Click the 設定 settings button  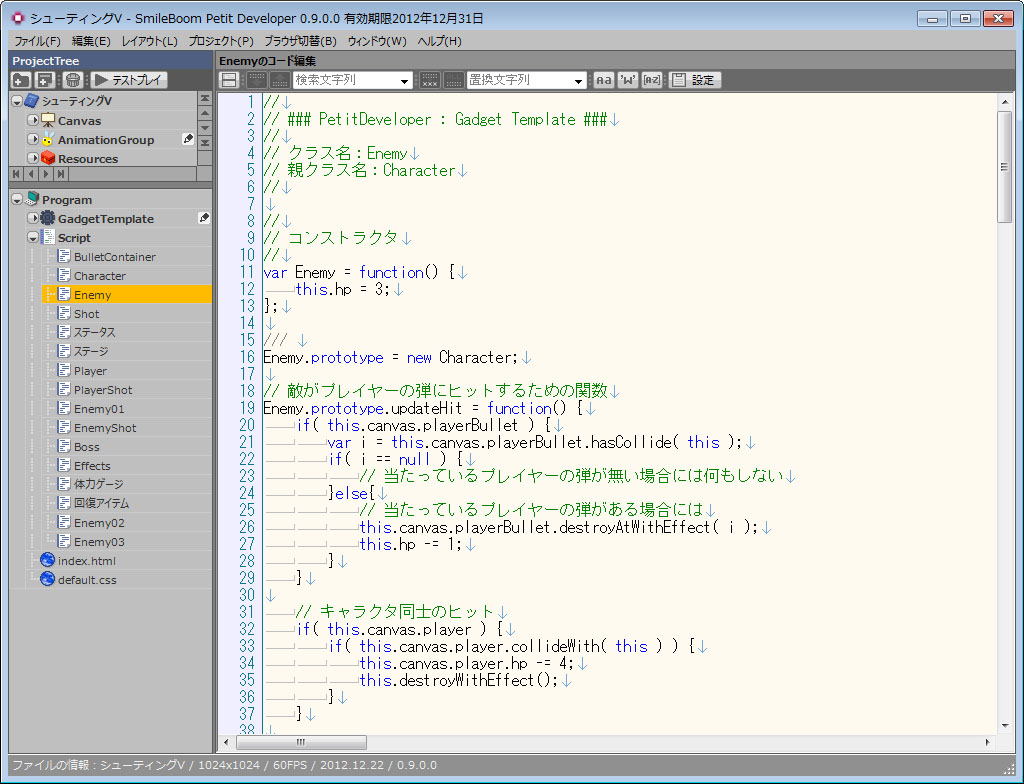(695, 80)
